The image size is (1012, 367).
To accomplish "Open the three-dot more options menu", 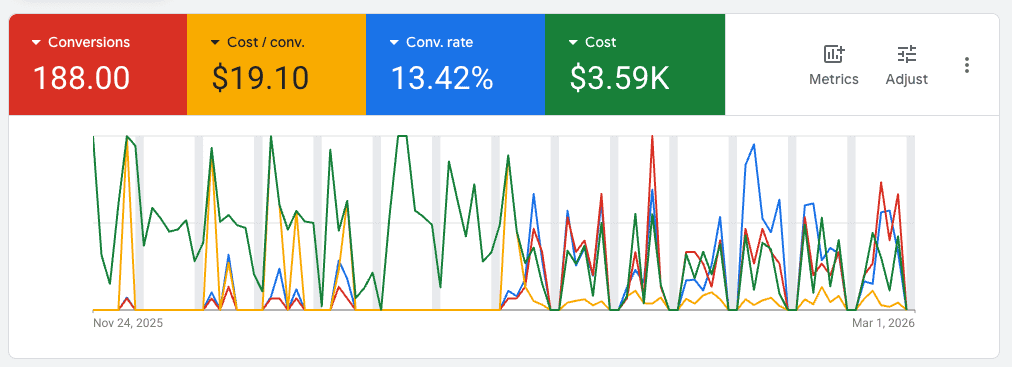I will tap(966, 64).
